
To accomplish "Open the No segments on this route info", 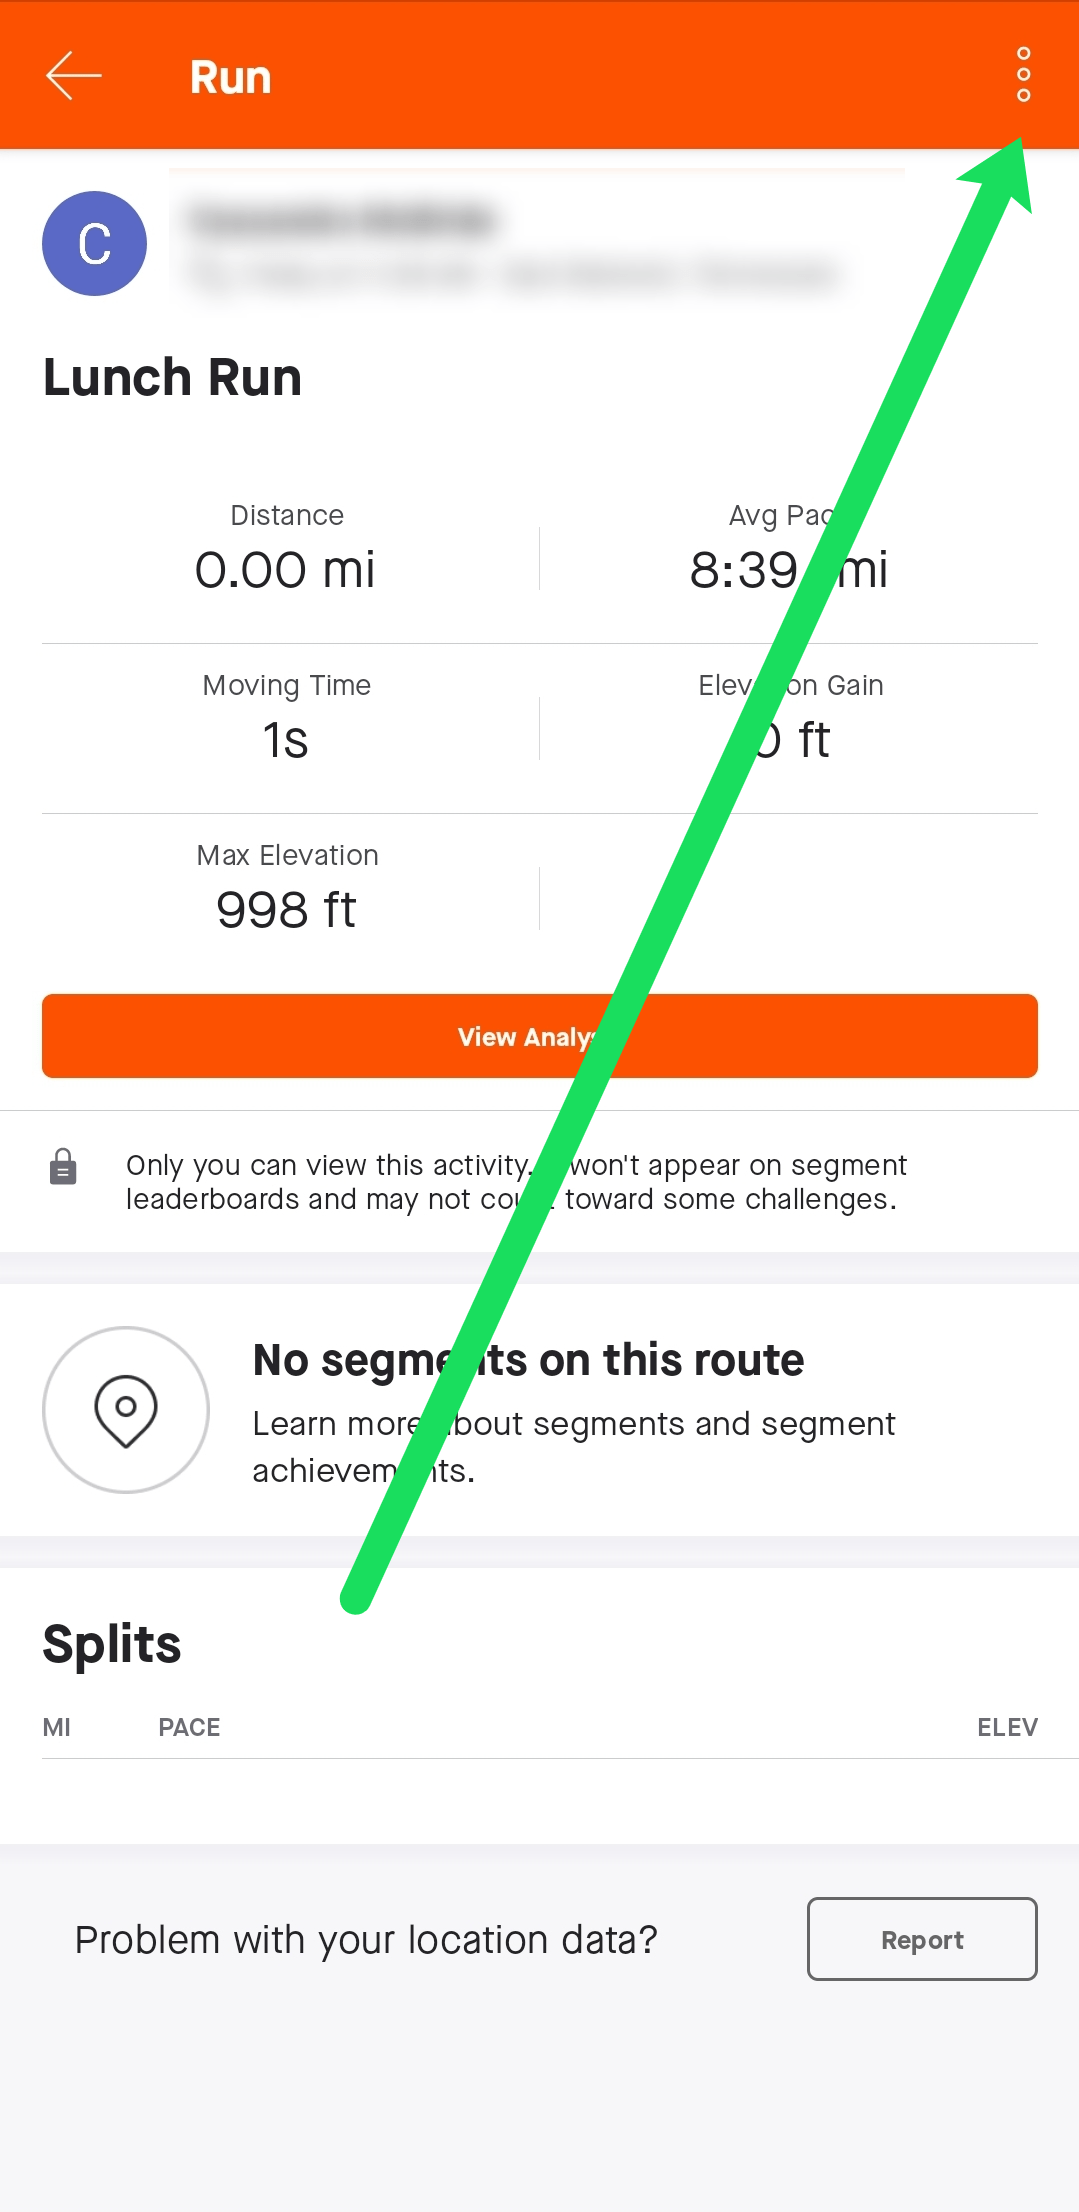I will tap(528, 1358).
